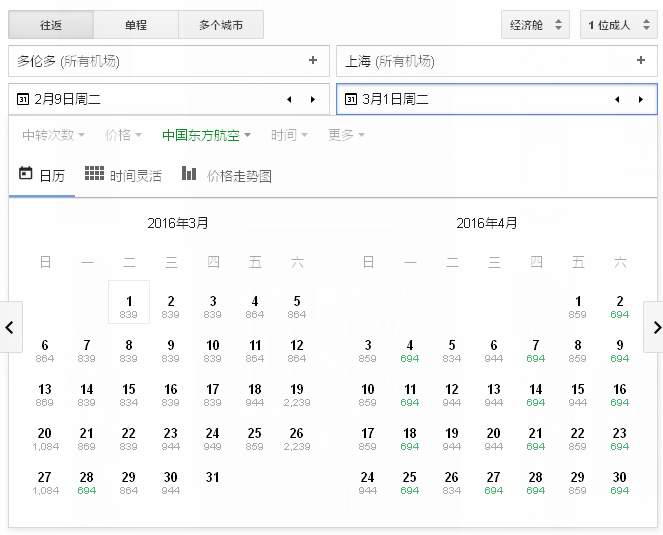Open the 更多 more filters dropdown
The height and width of the screenshot is (535, 663).
coord(346,135)
